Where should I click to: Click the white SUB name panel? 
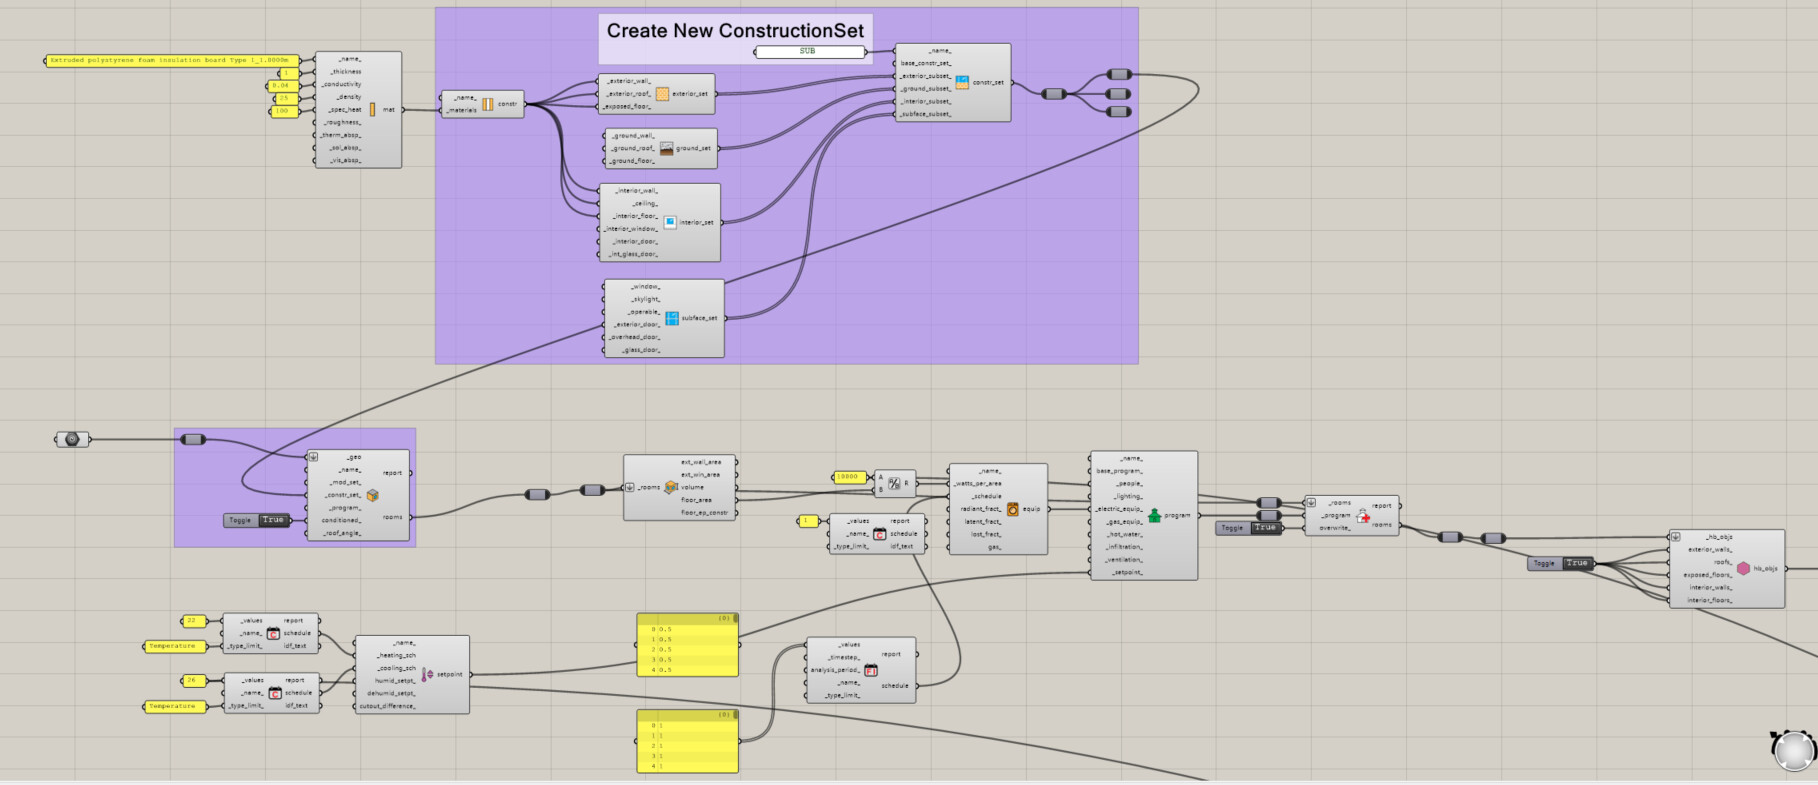pyautogui.click(x=807, y=51)
